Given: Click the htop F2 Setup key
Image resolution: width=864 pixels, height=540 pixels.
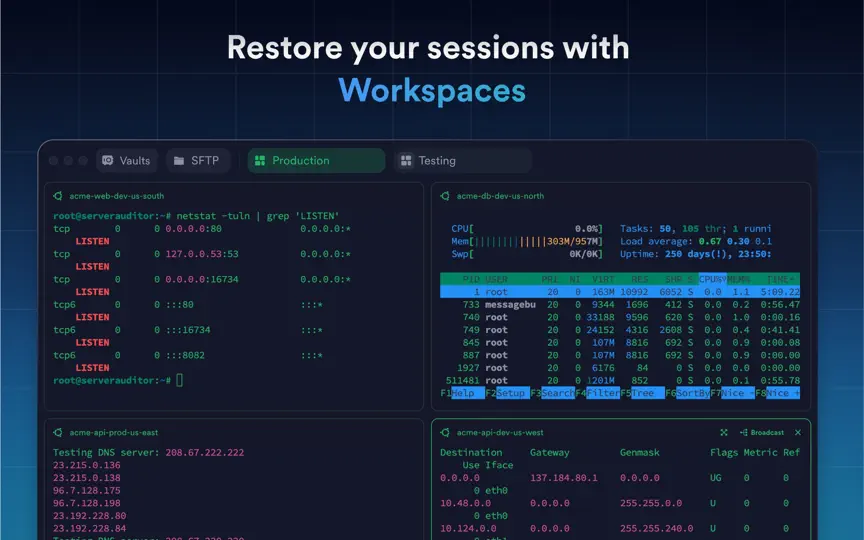Looking at the screenshot, I should (507, 393).
